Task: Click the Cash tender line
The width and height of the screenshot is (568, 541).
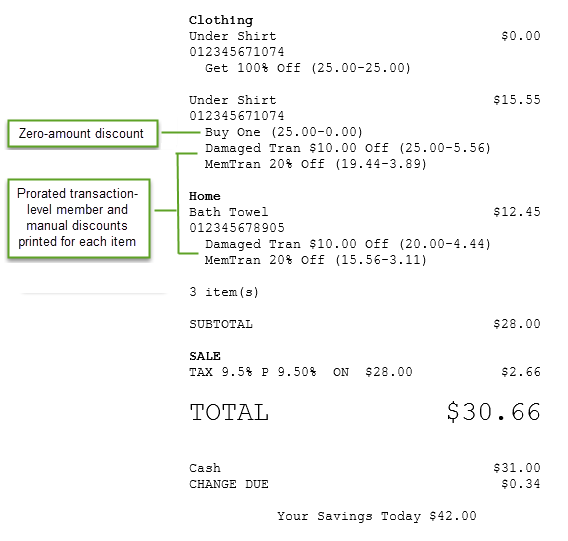Action: [x=365, y=468]
